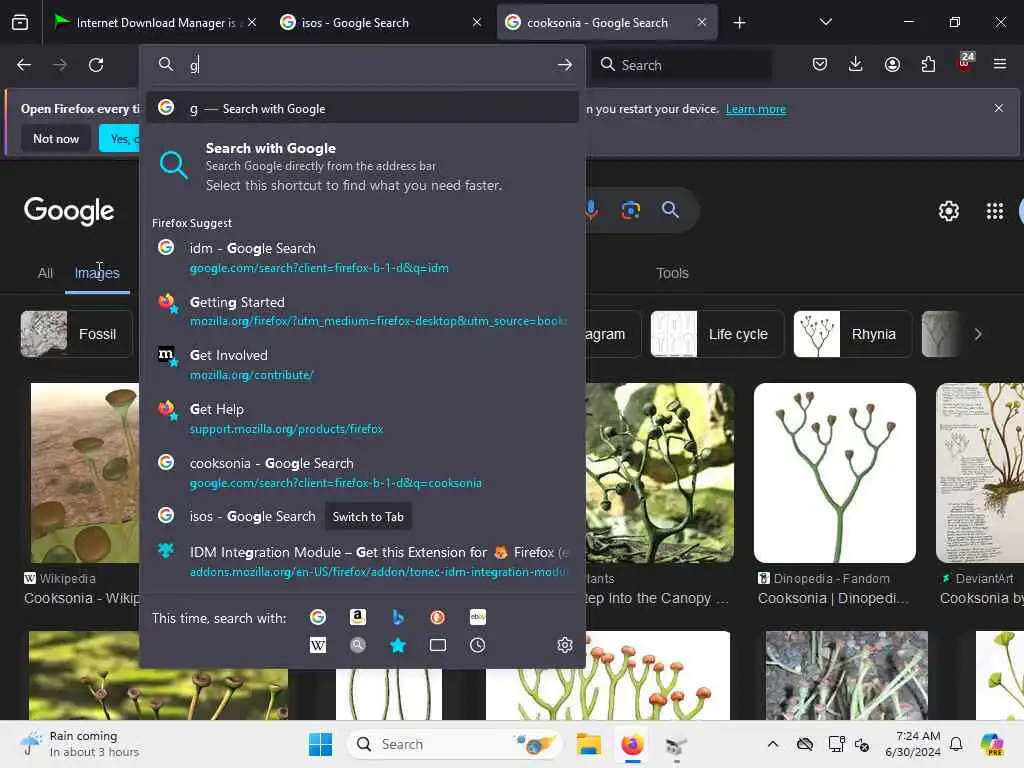Click the Not now button
This screenshot has height=768, width=1024.
click(x=56, y=138)
